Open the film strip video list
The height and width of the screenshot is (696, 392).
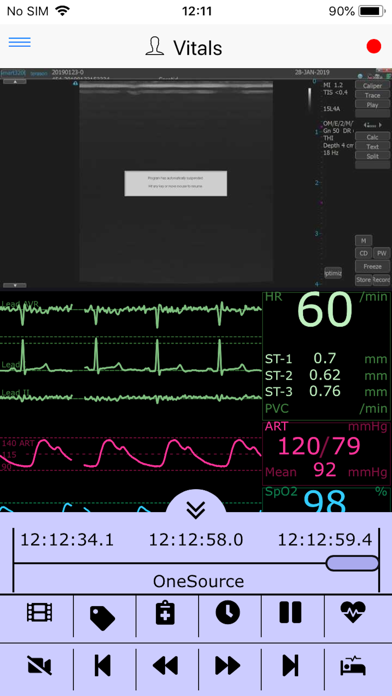tap(40, 613)
